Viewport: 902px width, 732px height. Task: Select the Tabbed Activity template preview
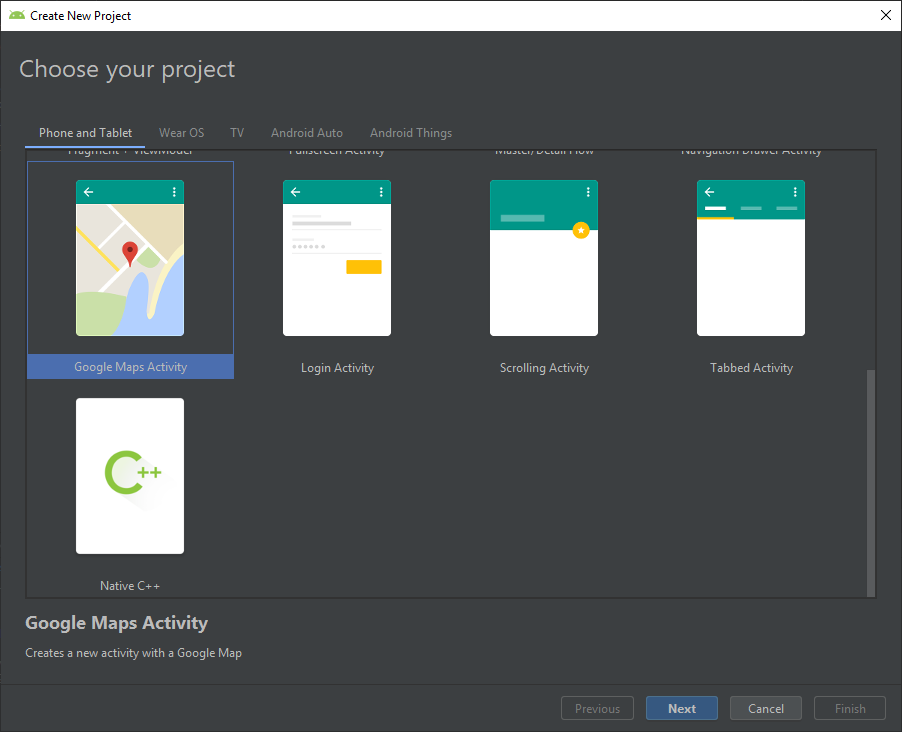point(751,258)
